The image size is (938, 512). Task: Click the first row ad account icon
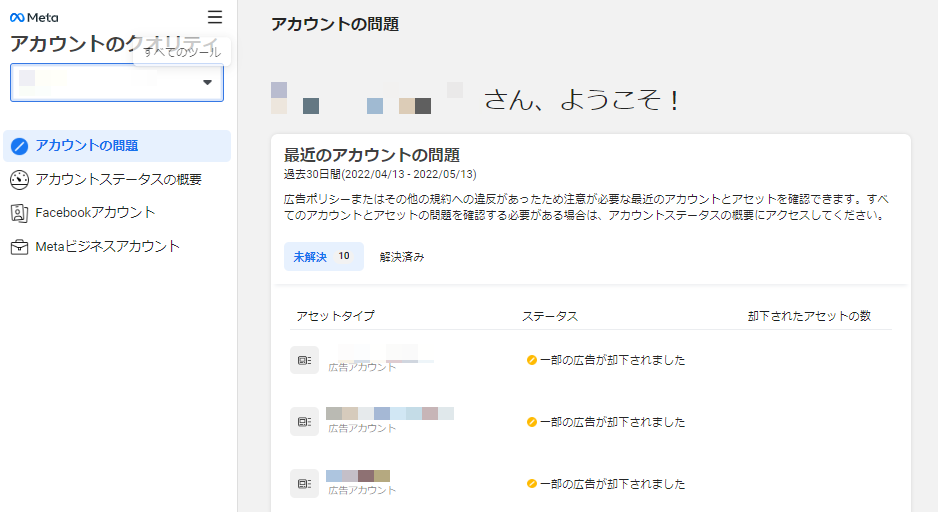click(304, 360)
